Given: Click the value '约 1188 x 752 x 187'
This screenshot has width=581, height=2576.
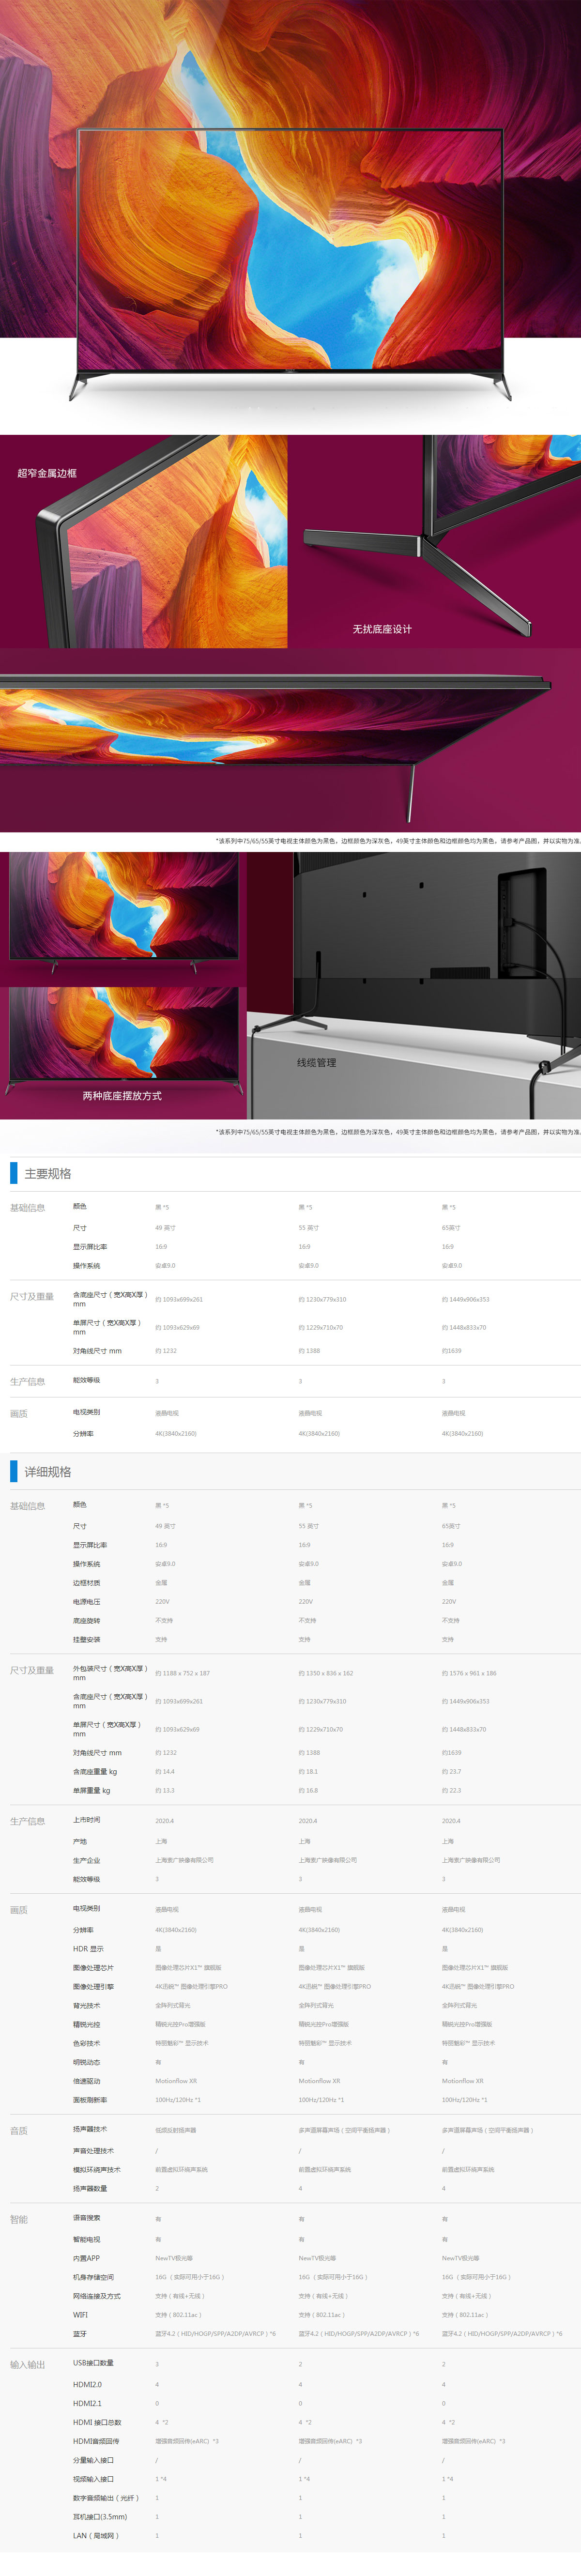Looking at the screenshot, I should [x=183, y=1673].
